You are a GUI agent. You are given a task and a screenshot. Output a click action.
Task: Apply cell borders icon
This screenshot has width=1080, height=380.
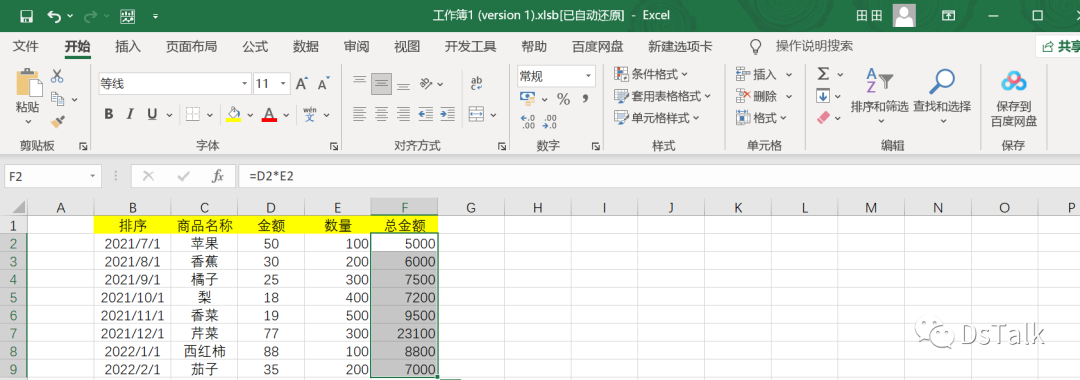click(x=193, y=114)
